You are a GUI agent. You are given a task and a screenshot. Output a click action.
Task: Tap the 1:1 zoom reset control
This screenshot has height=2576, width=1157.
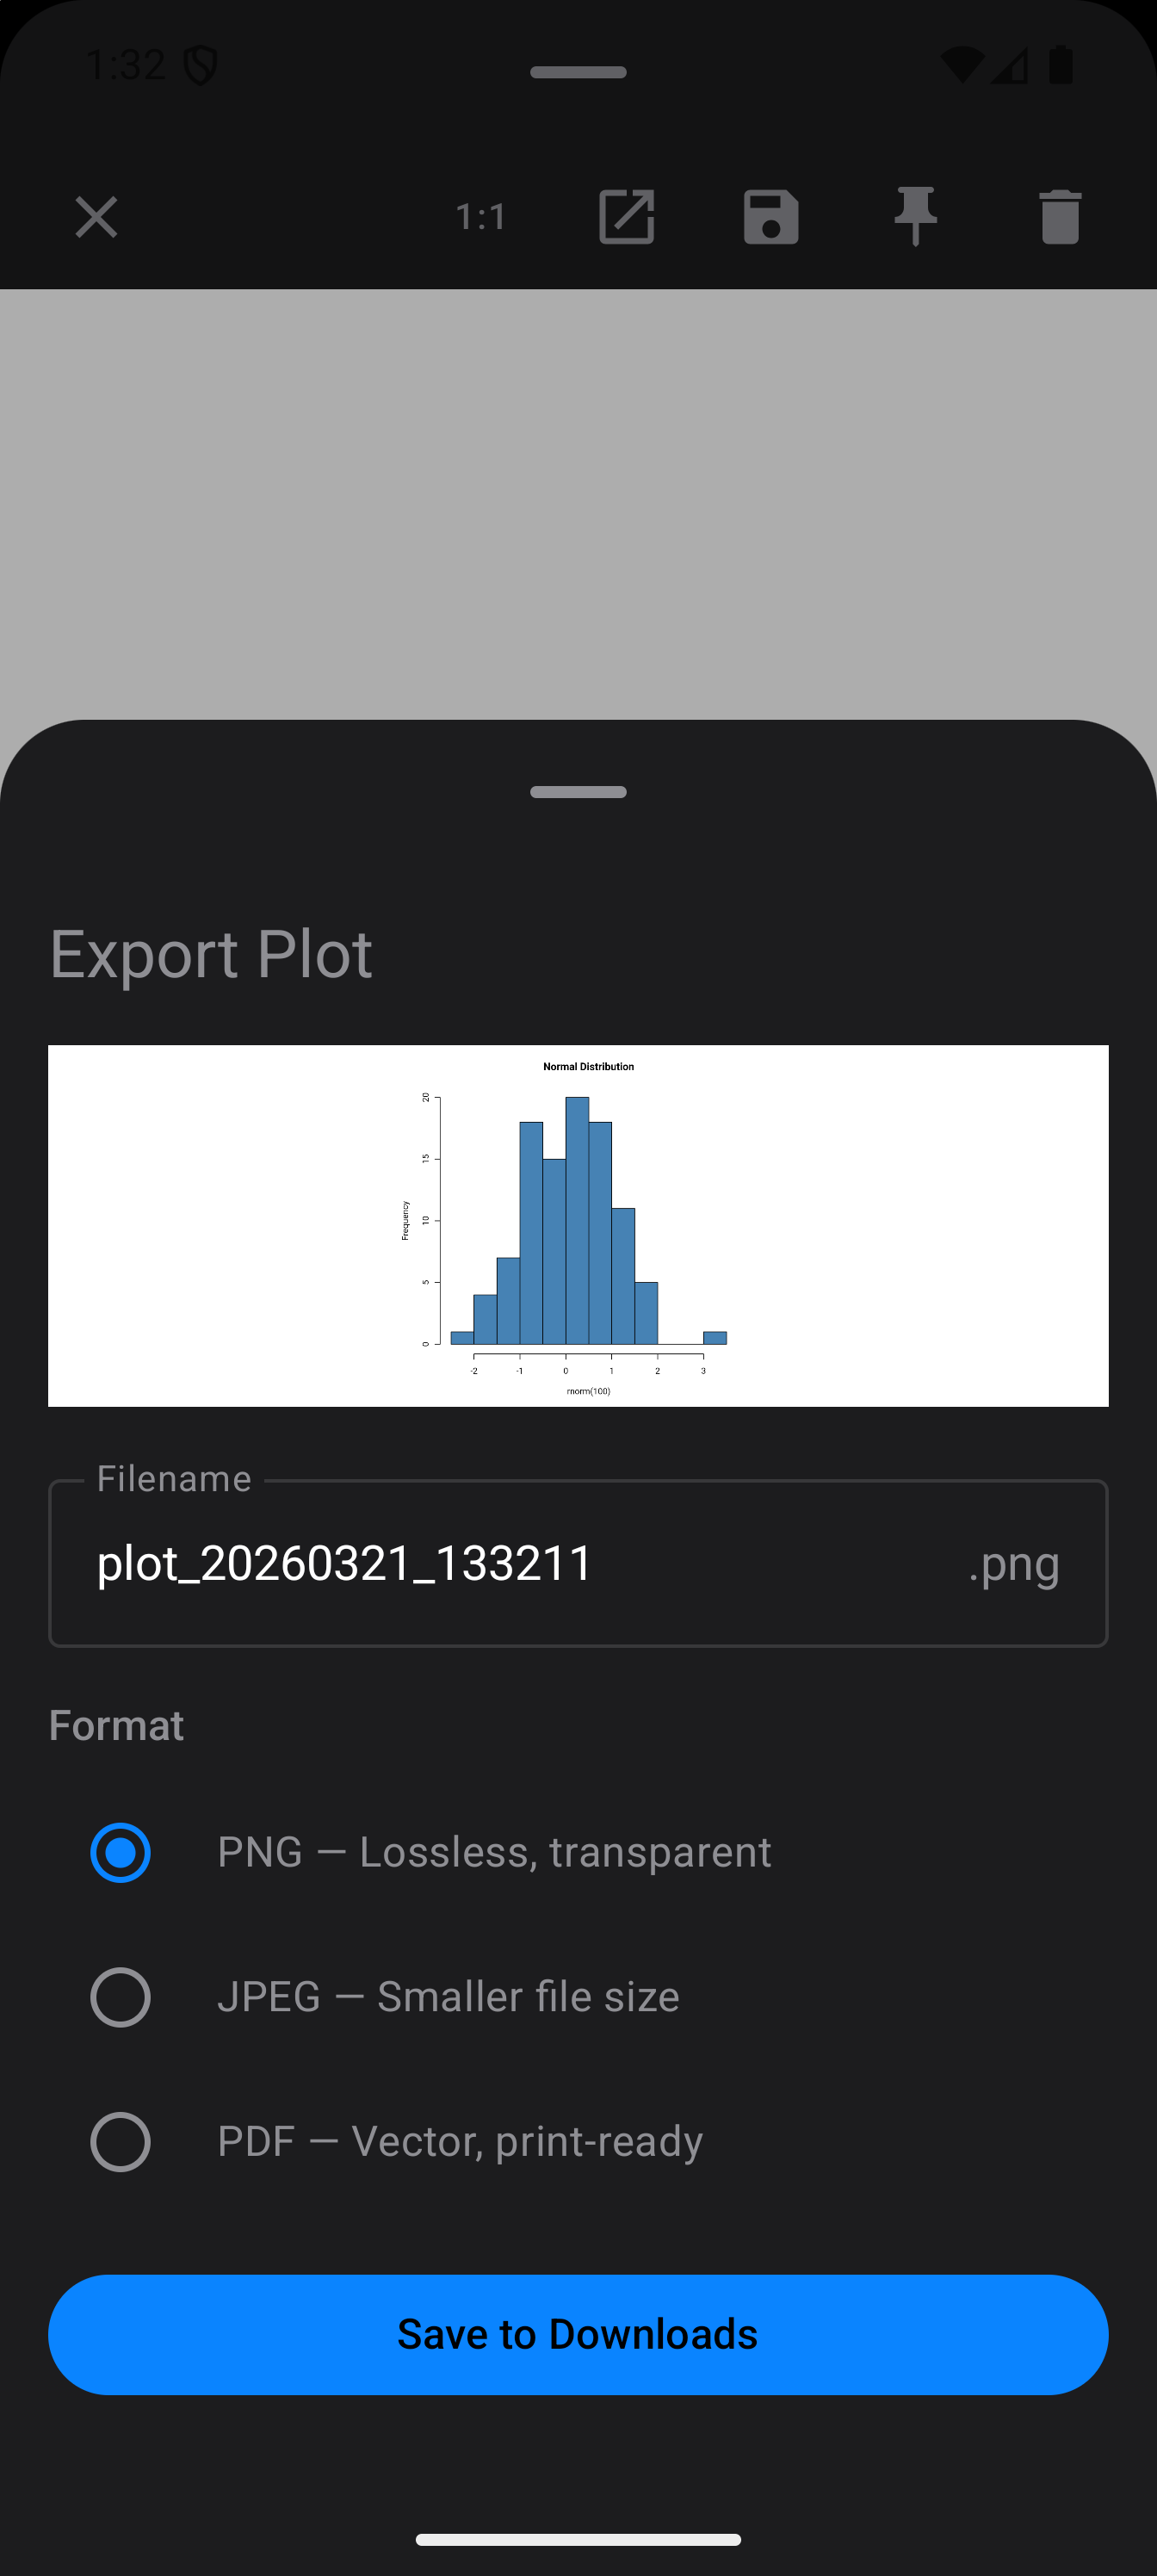click(481, 217)
